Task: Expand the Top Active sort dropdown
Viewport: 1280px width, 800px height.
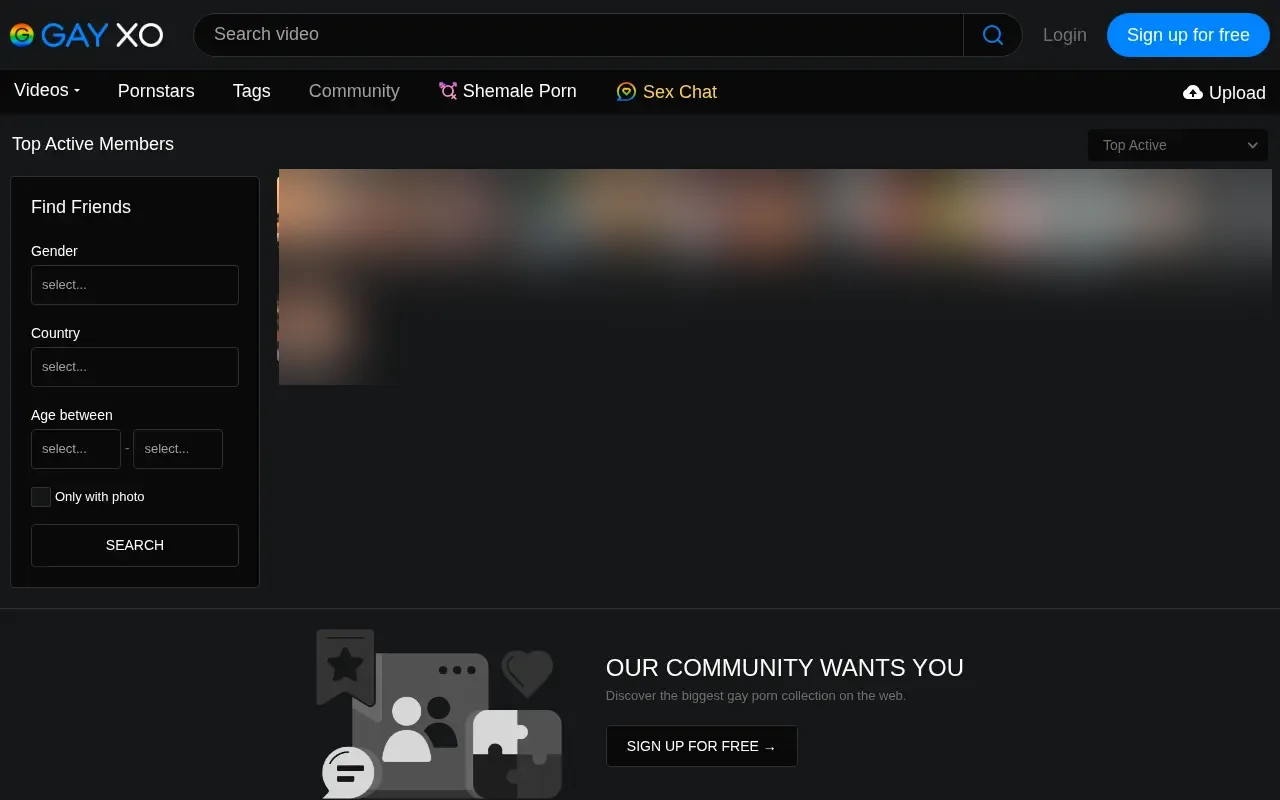Action: click(1178, 145)
